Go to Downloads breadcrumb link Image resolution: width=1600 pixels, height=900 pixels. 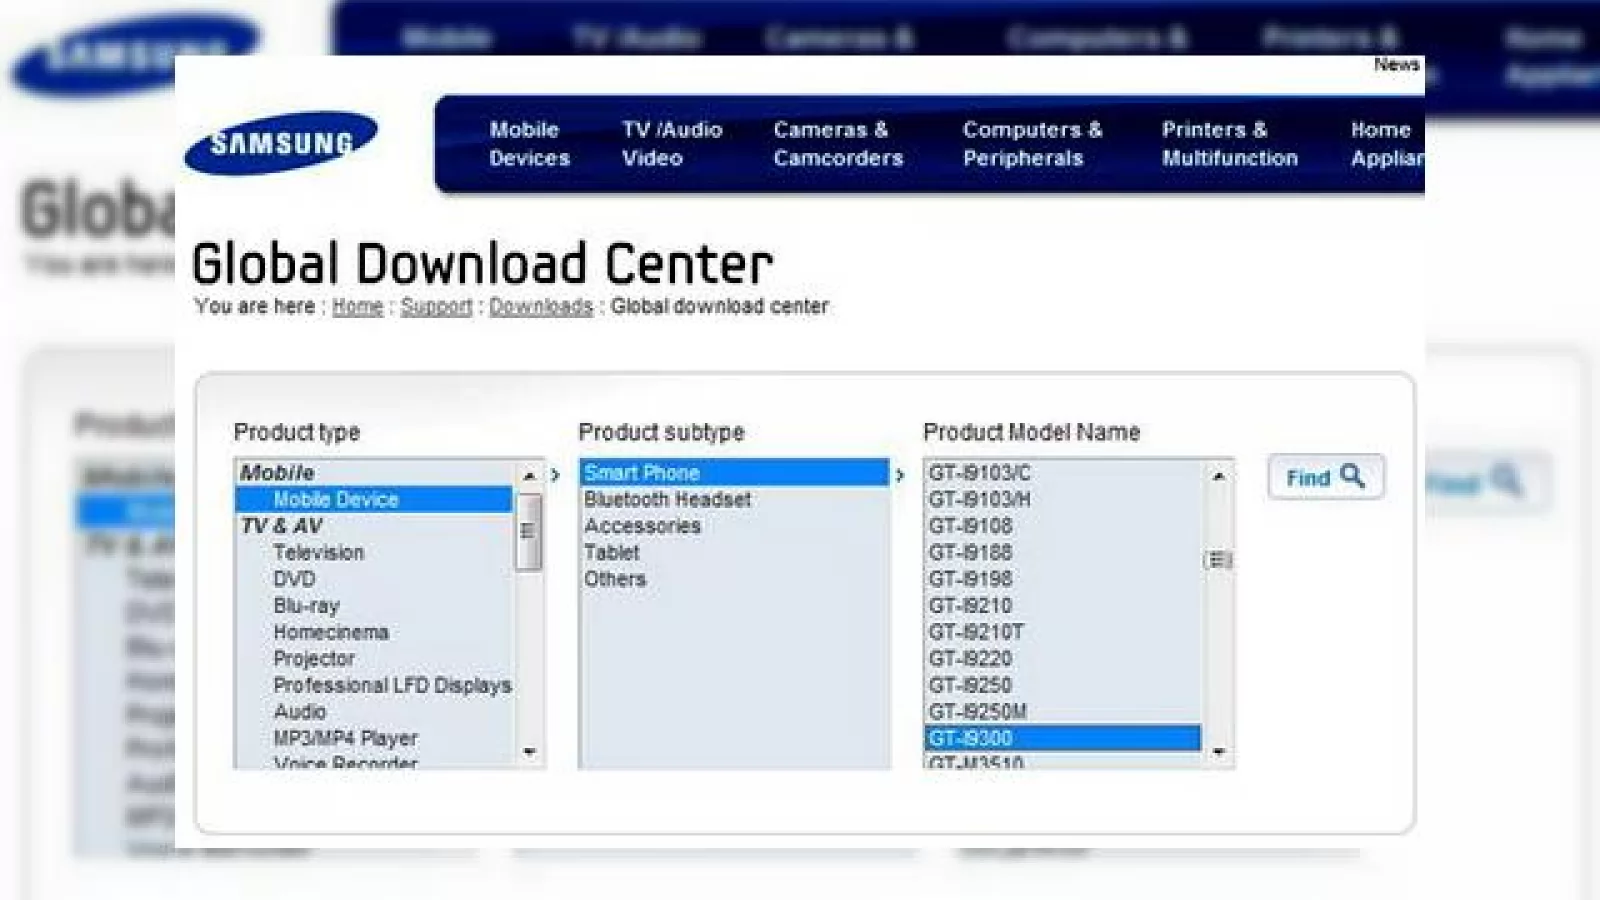pos(540,307)
